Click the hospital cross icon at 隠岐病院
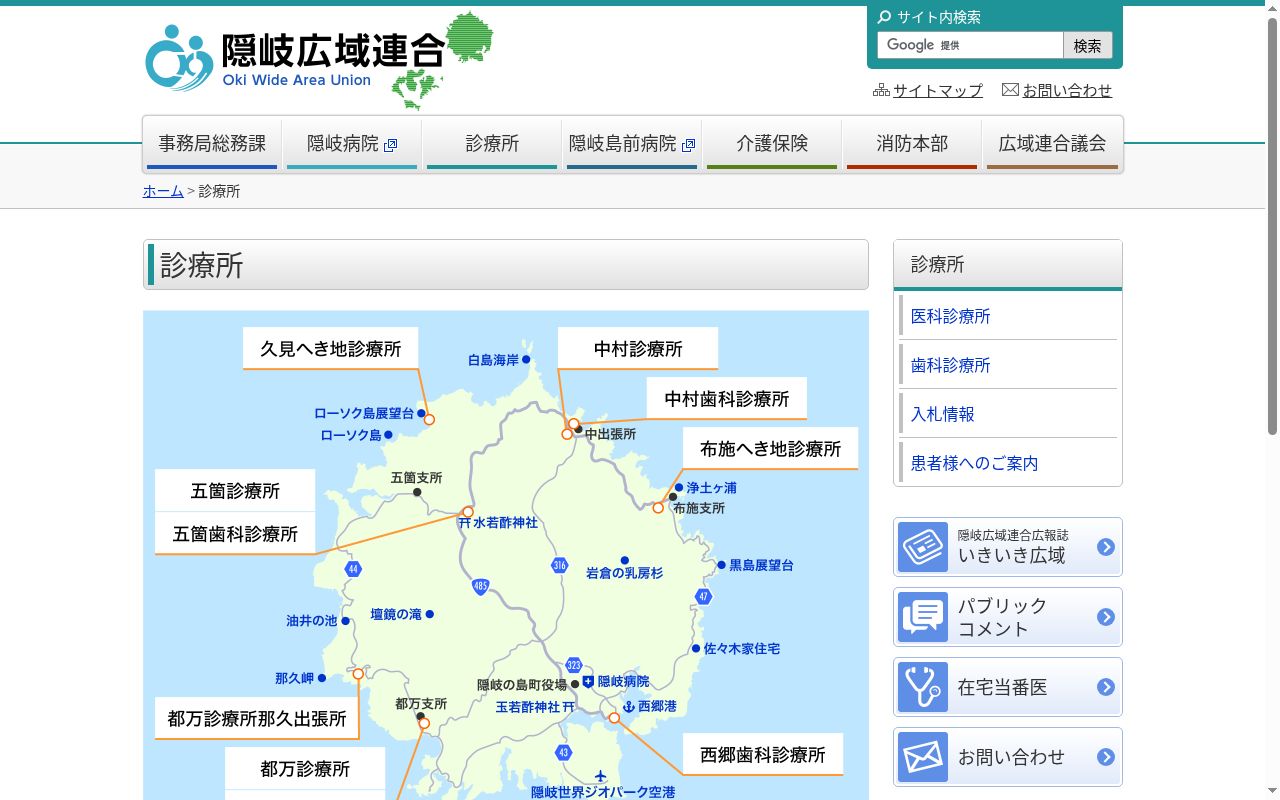The height and width of the screenshot is (800, 1280). [x=588, y=681]
